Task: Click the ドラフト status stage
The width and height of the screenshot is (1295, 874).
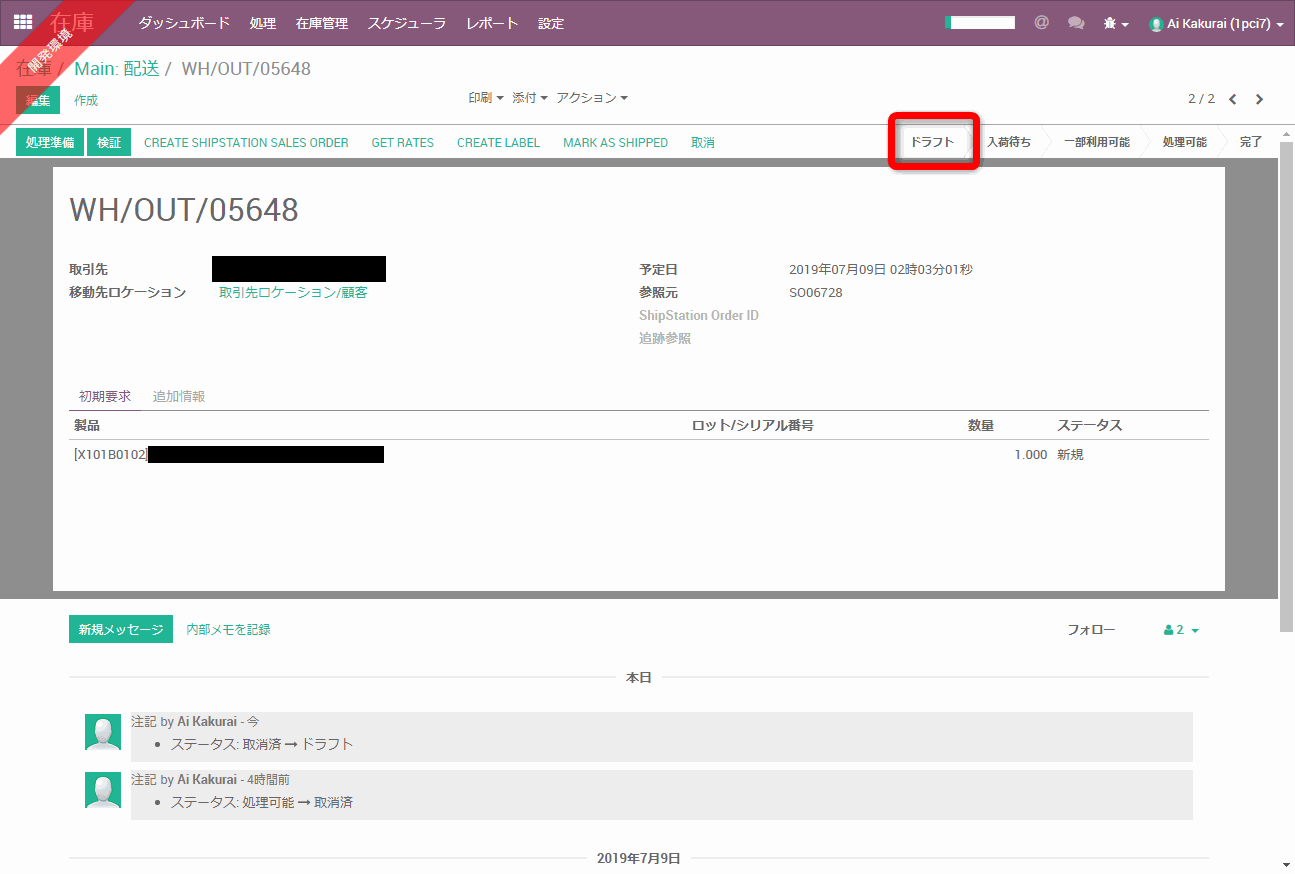Action: [x=932, y=142]
